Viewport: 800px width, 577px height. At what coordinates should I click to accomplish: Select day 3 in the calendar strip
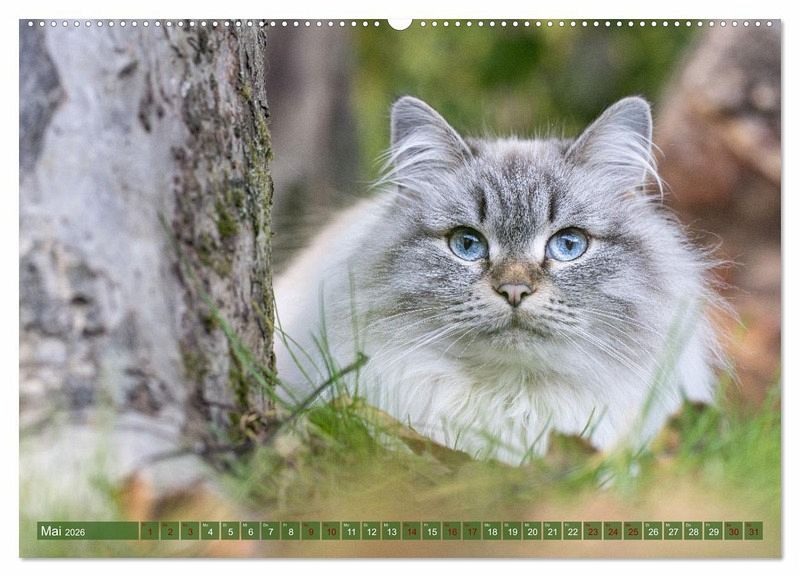190,531
